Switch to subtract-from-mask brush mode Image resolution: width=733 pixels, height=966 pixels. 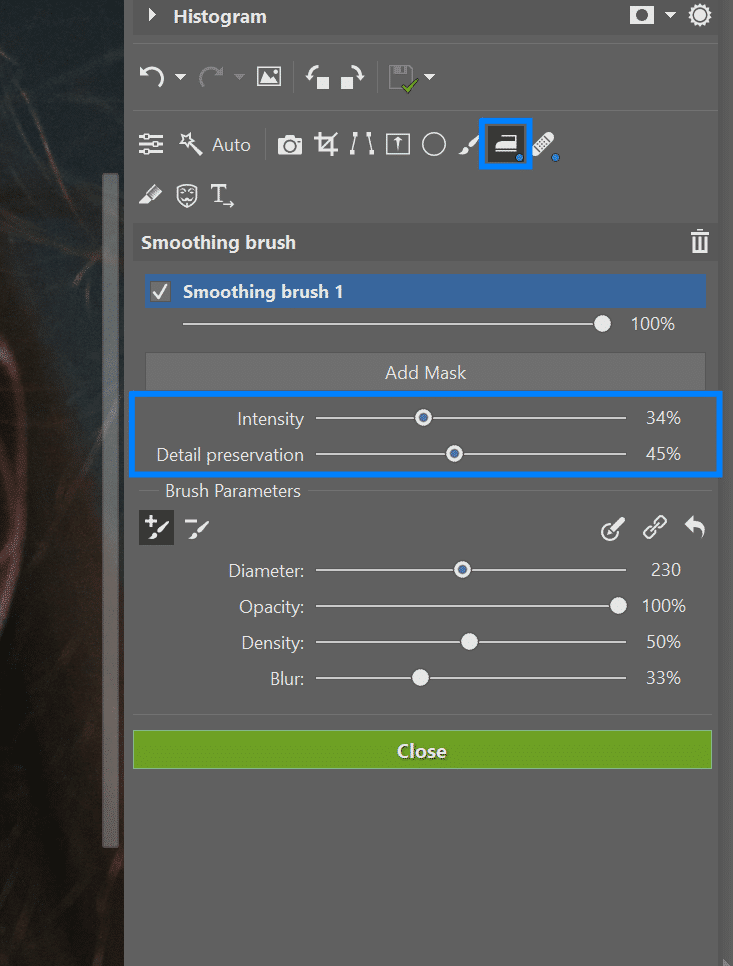197,527
